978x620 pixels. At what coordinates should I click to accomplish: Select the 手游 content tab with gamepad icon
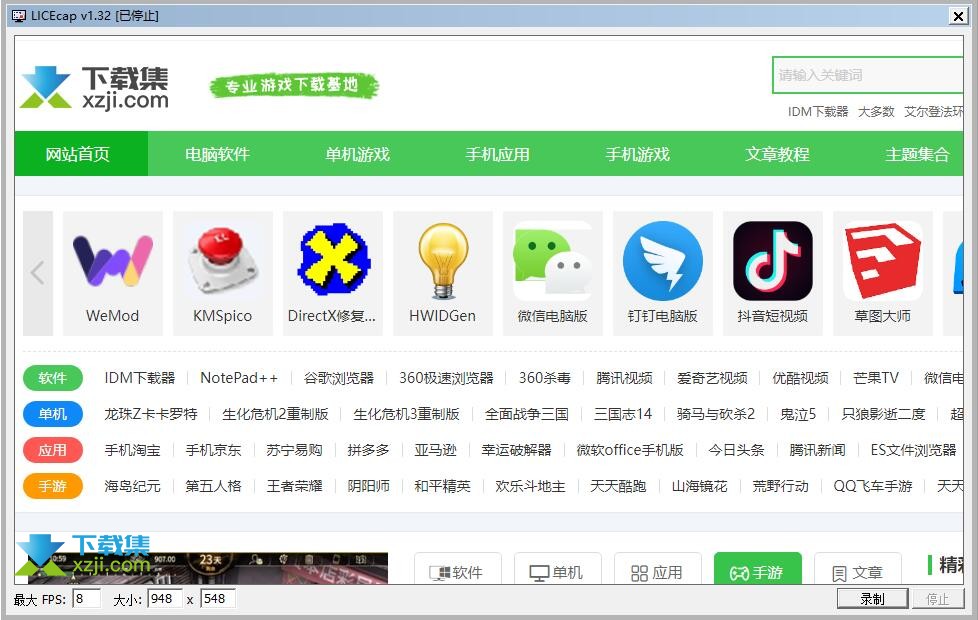click(x=758, y=569)
